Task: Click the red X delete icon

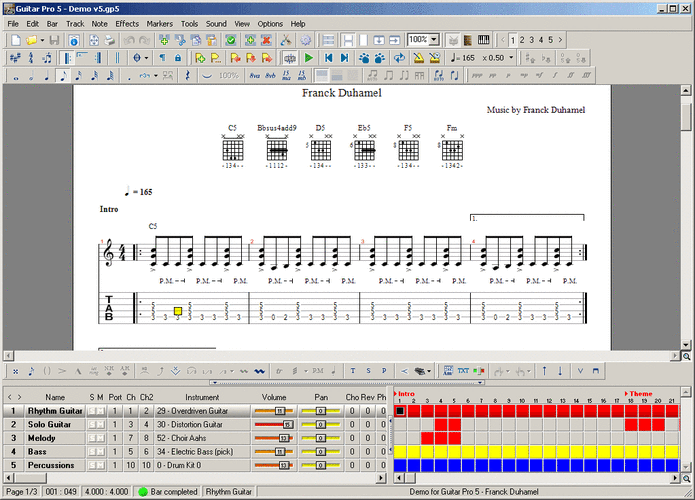Action: tap(266, 40)
